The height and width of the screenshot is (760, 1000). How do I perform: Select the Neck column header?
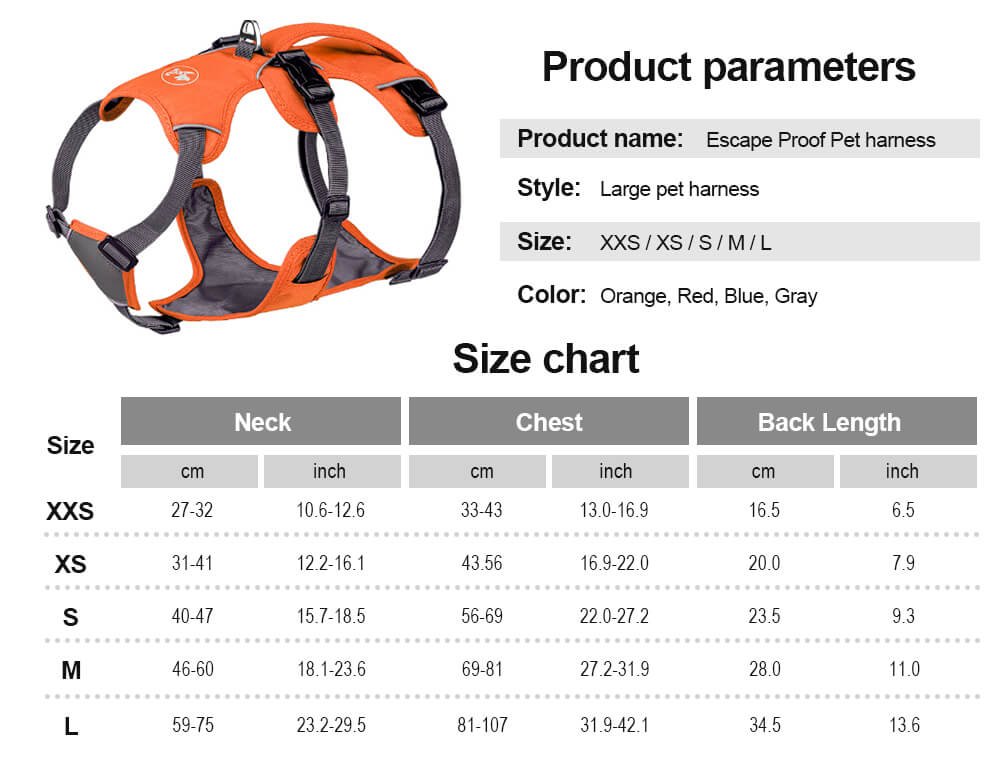click(261, 421)
